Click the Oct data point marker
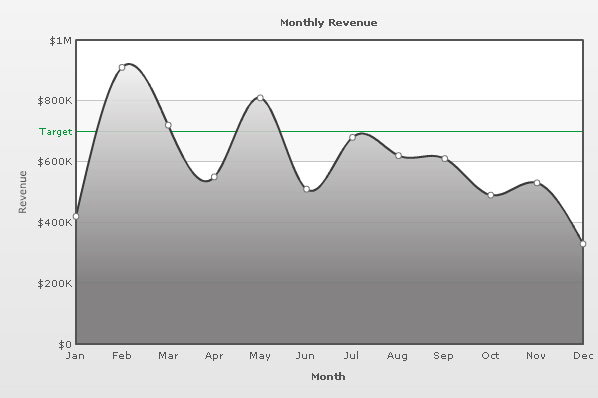Image resolution: width=598 pixels, height=398 pixels. tap(491, 195)
